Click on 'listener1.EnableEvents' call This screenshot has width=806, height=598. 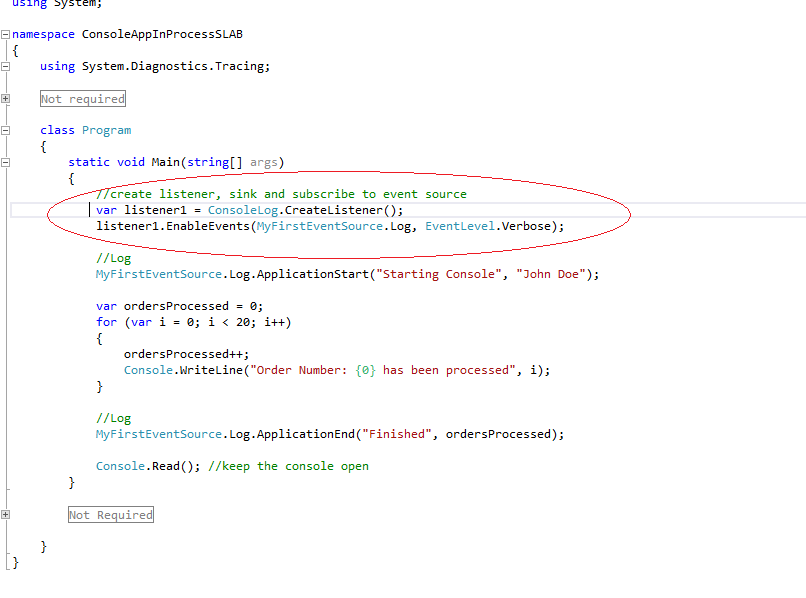pyautogui.click(x=173, y=226)
